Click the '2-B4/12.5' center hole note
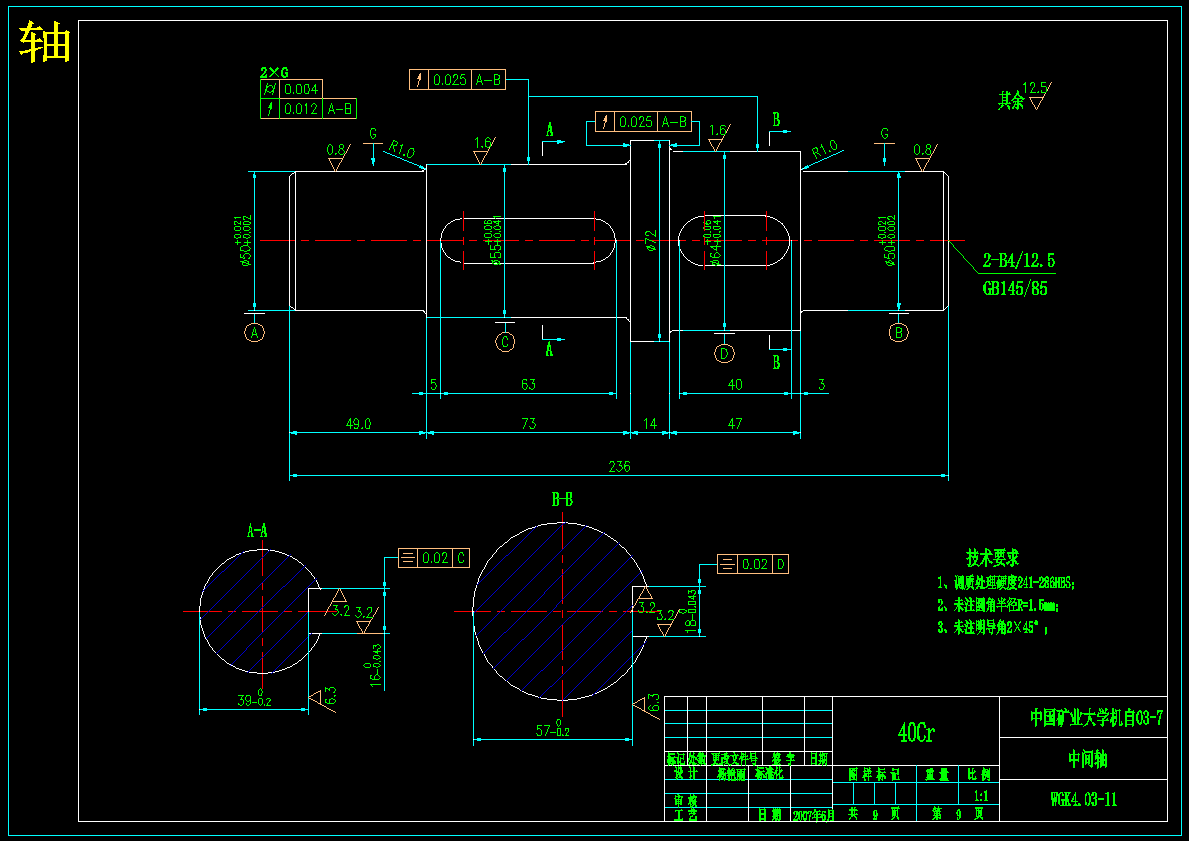 click(1018, 261)
